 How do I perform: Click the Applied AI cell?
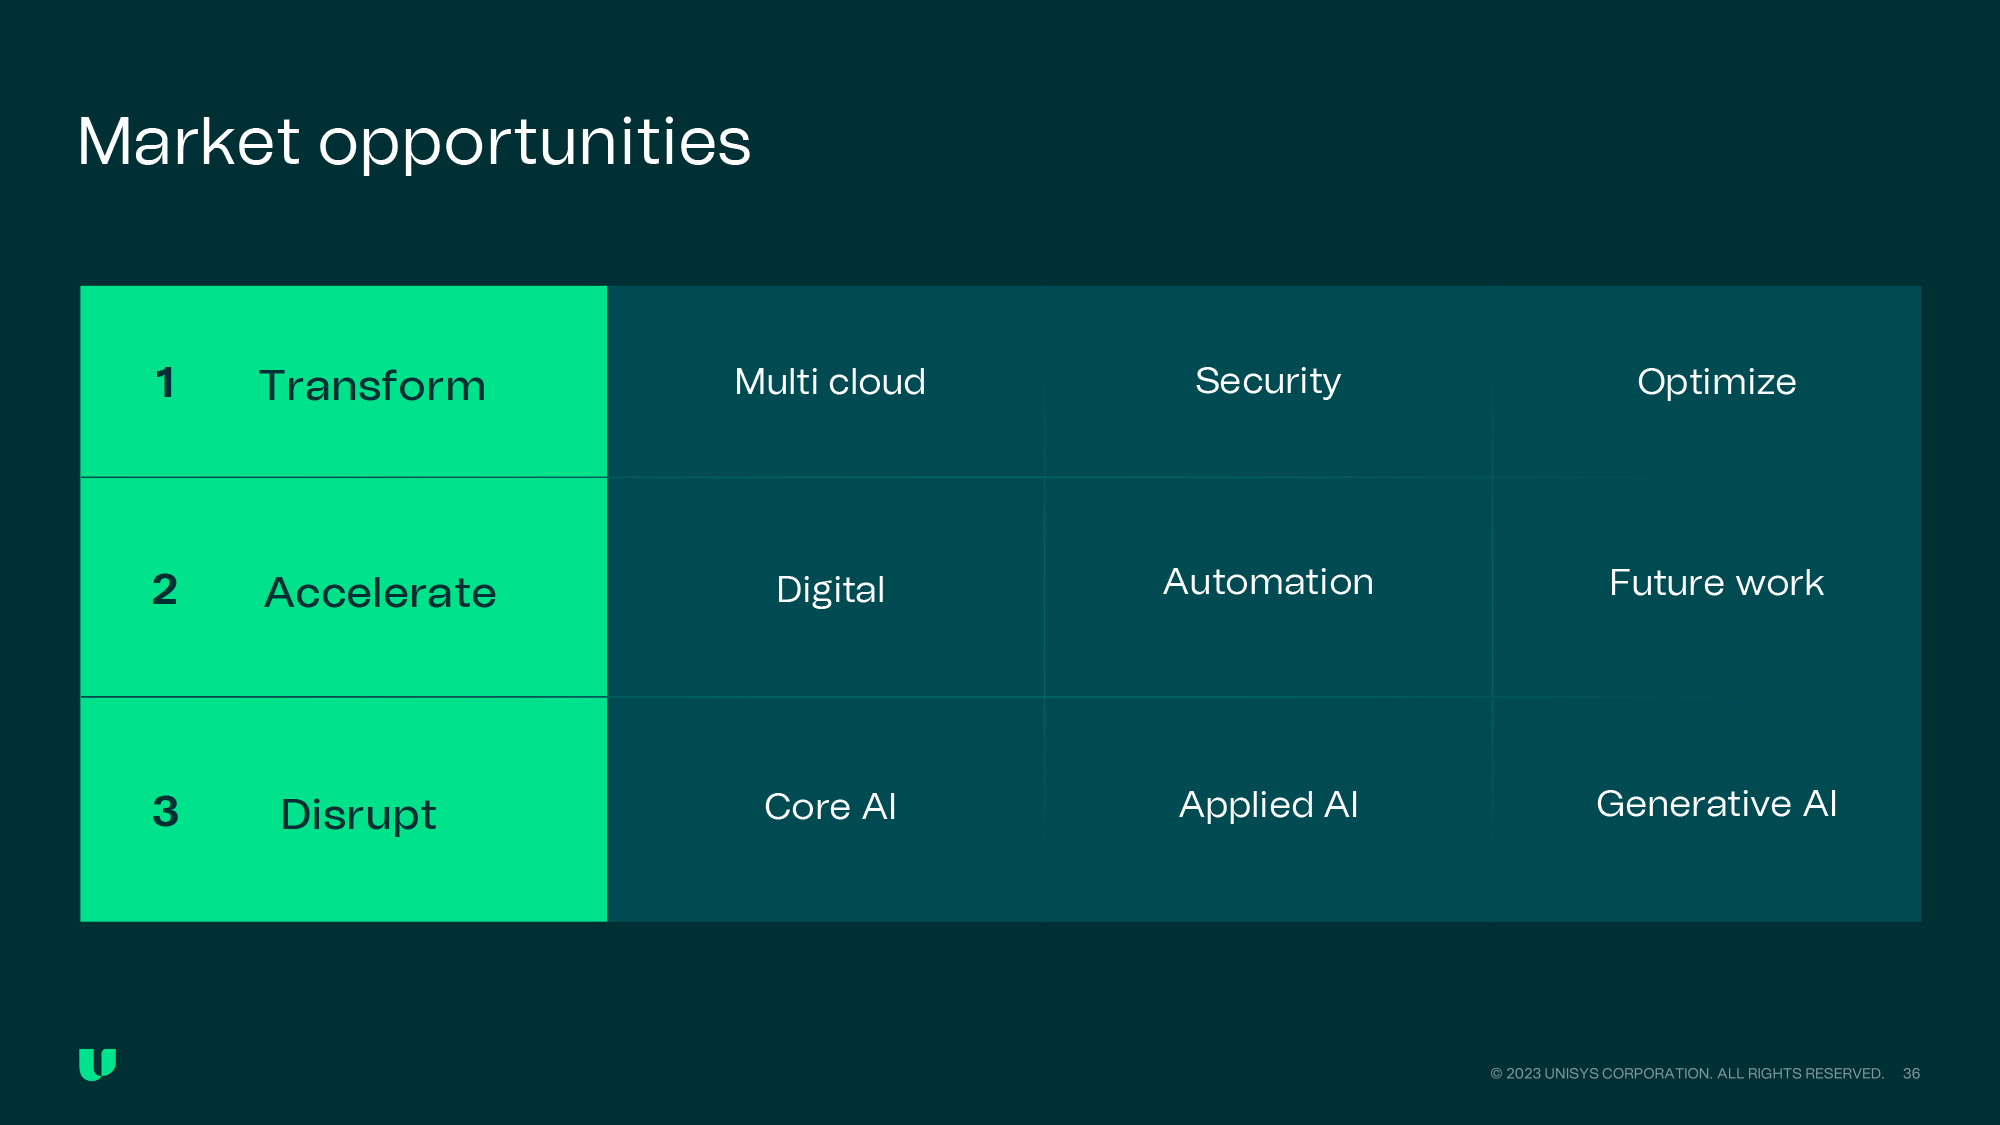1267,805
